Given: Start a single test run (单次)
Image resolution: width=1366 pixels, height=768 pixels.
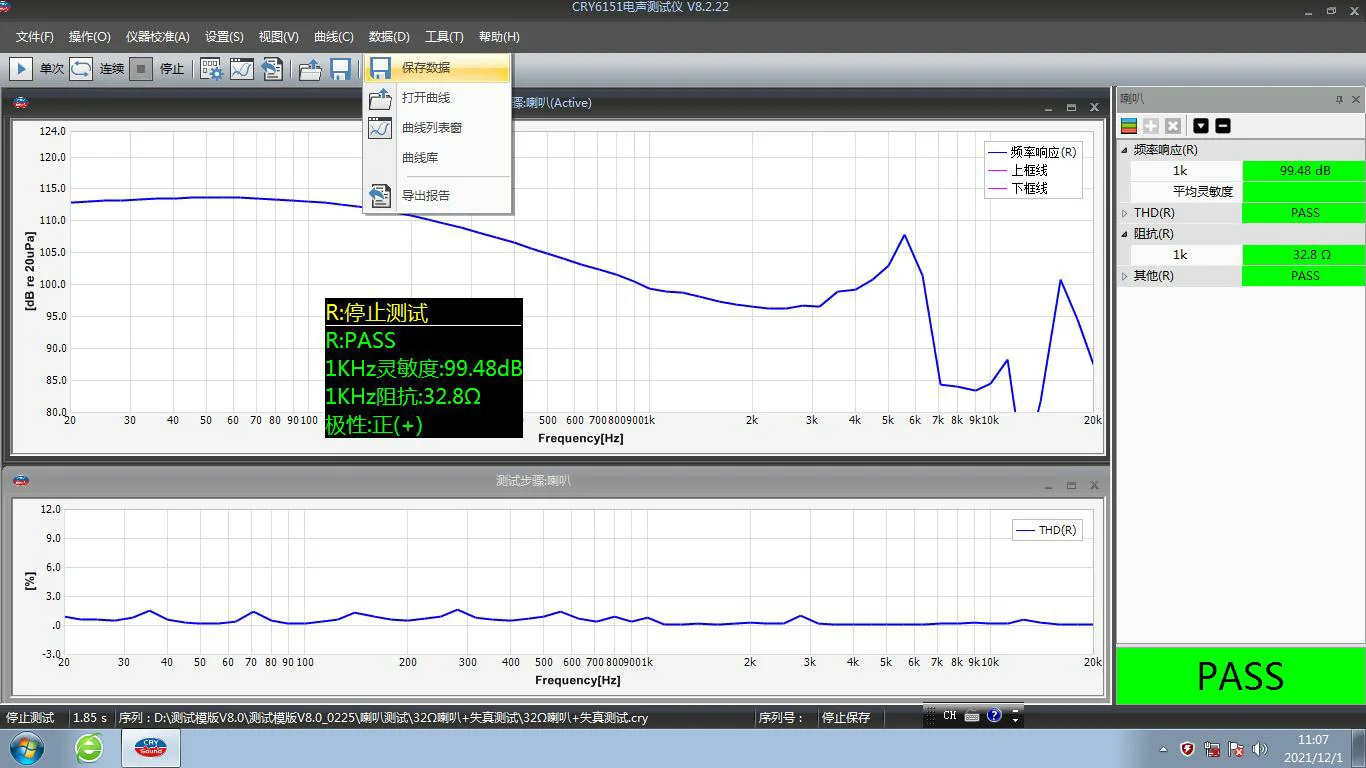Looking at the screenshot, I should pos(21,69).
